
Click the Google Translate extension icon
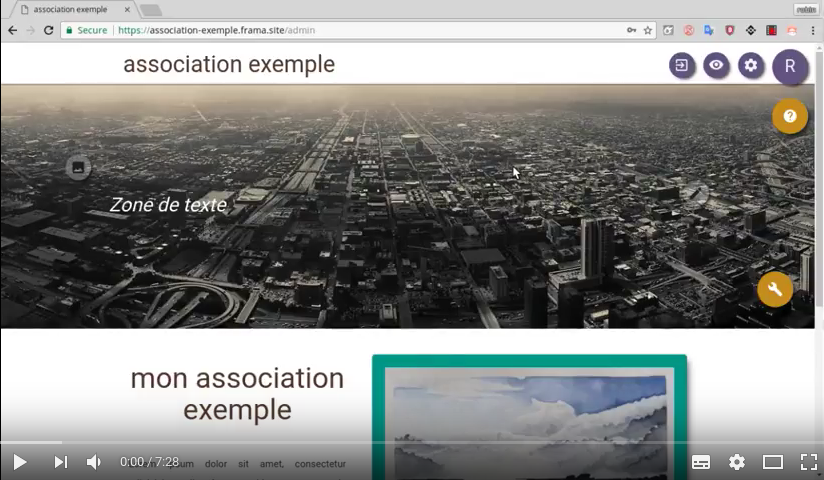709,30
